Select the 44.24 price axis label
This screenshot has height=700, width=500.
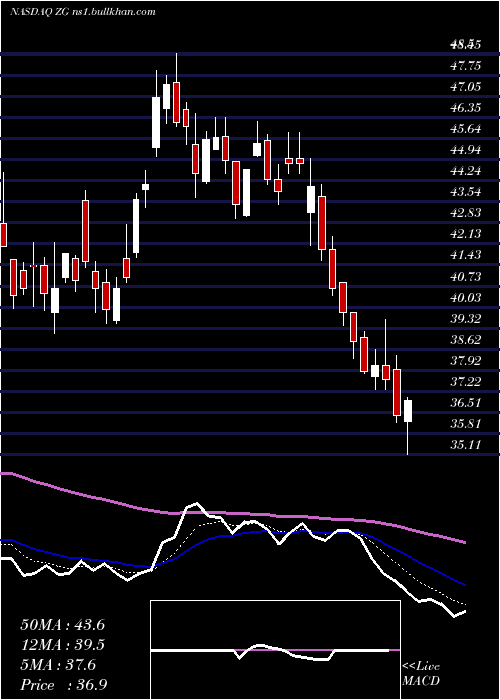point(465,171)
